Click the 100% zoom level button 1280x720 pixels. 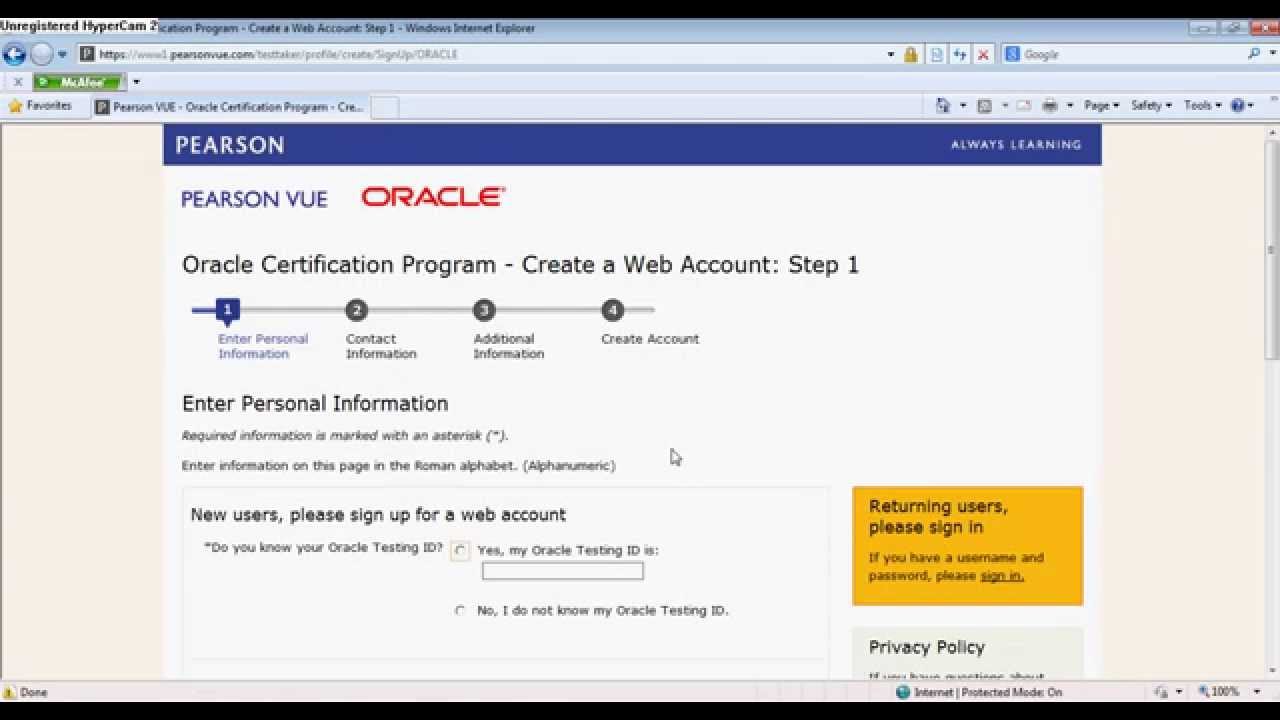pyautogui.click(x=1219, y=692)
